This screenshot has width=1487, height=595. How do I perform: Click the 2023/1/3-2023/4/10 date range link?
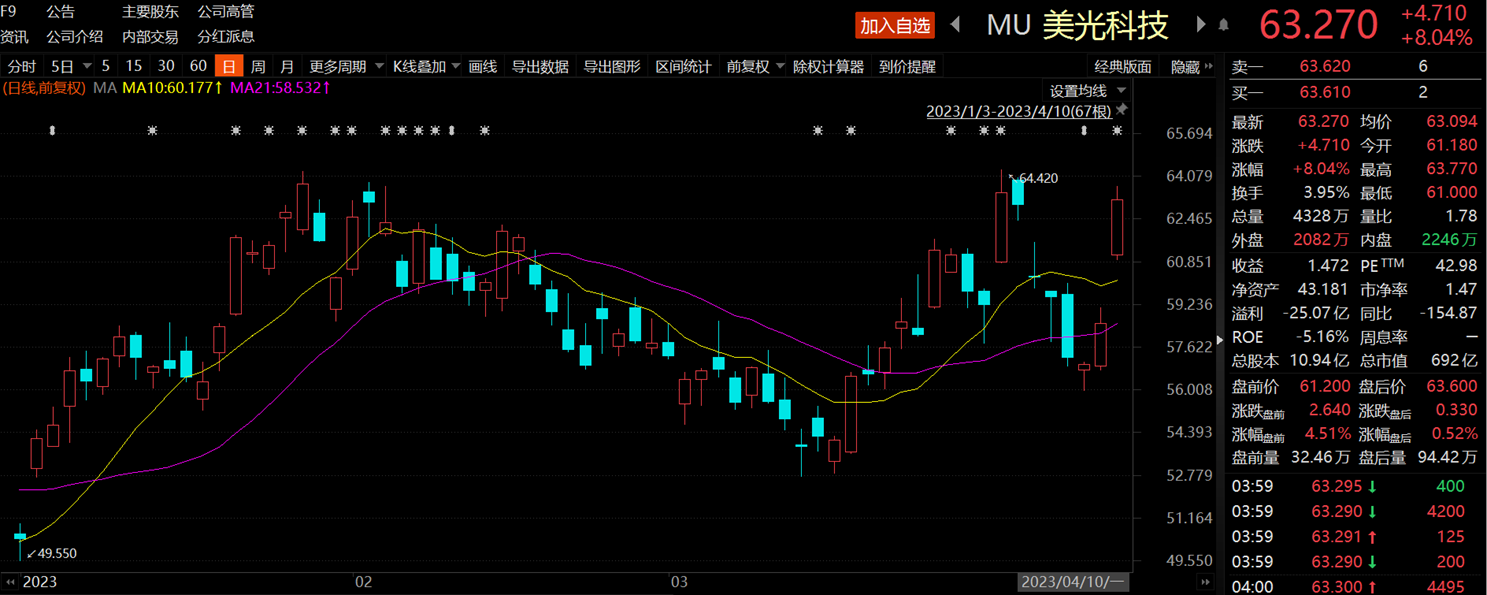[x=1018, y=111]
